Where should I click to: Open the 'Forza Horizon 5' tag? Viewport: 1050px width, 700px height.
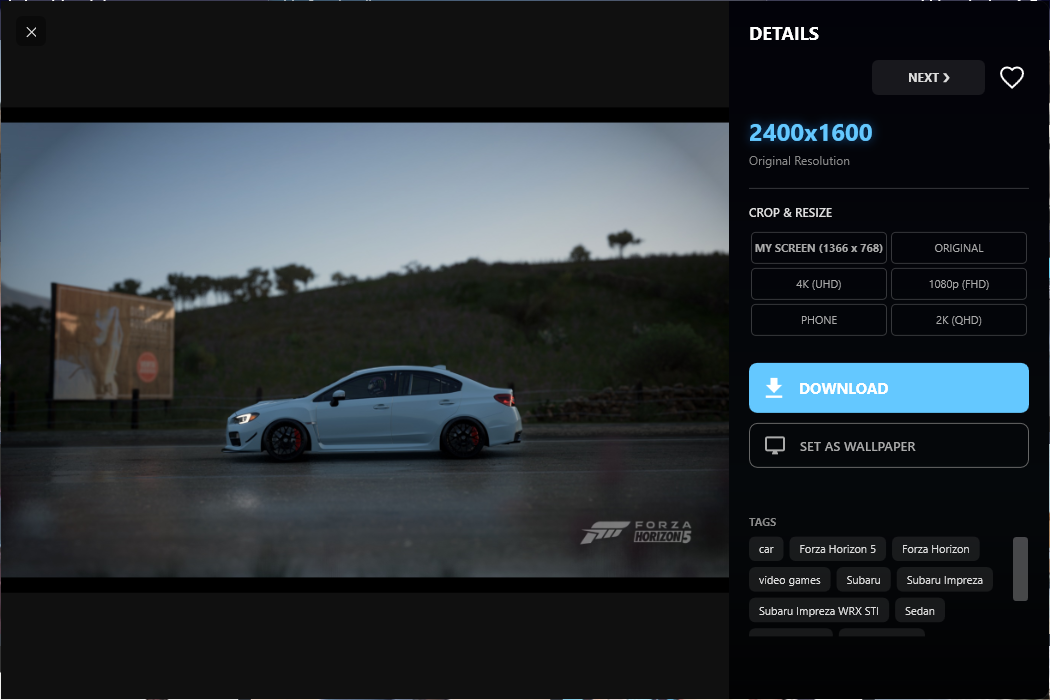(837, 549)
